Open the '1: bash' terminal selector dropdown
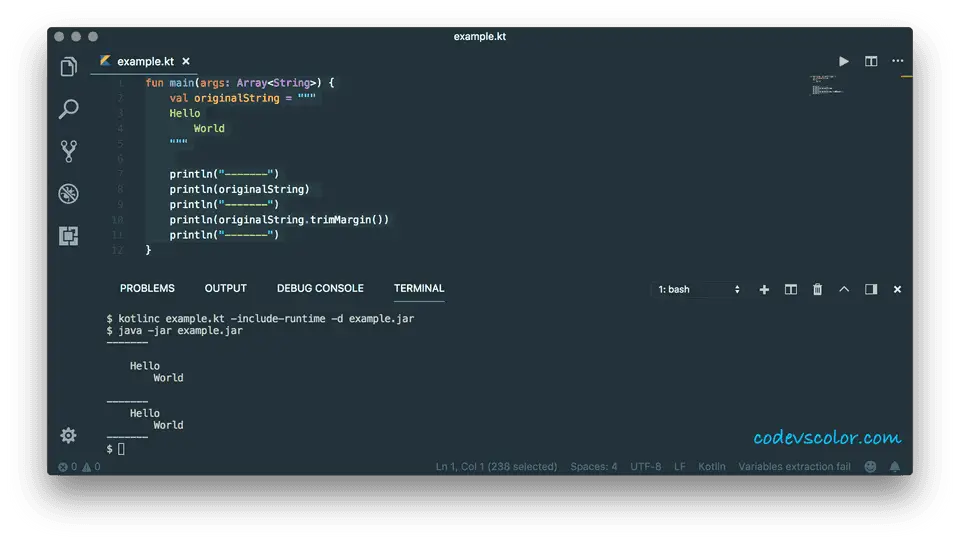The height and width of the screenshot is (543, 960). click(x=699, y=289)
